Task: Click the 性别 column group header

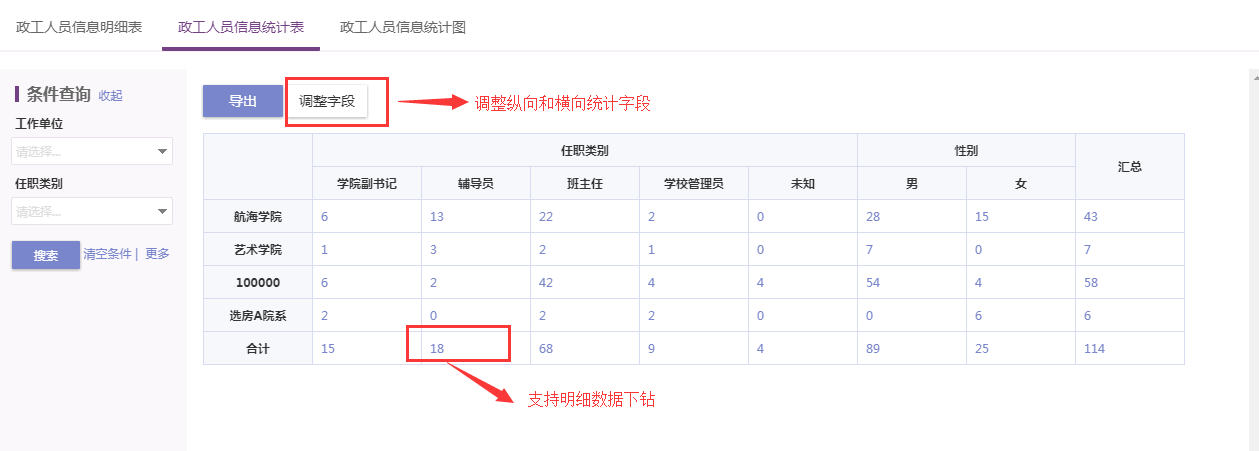Action: coord(966,150)
